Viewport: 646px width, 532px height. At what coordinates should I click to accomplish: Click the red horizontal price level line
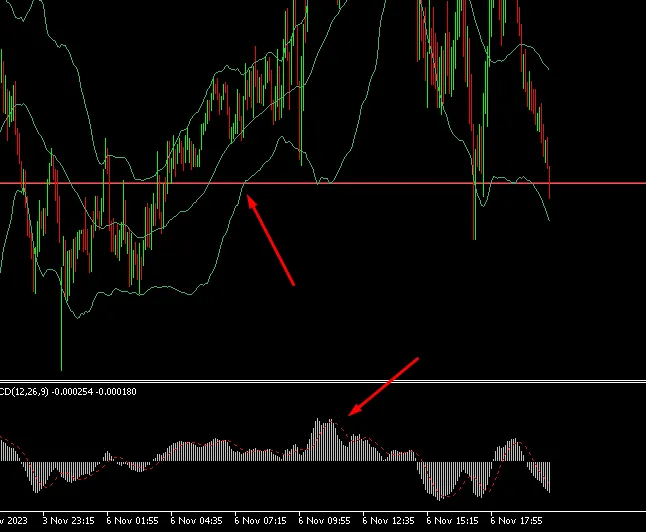(x=400, y=183)
